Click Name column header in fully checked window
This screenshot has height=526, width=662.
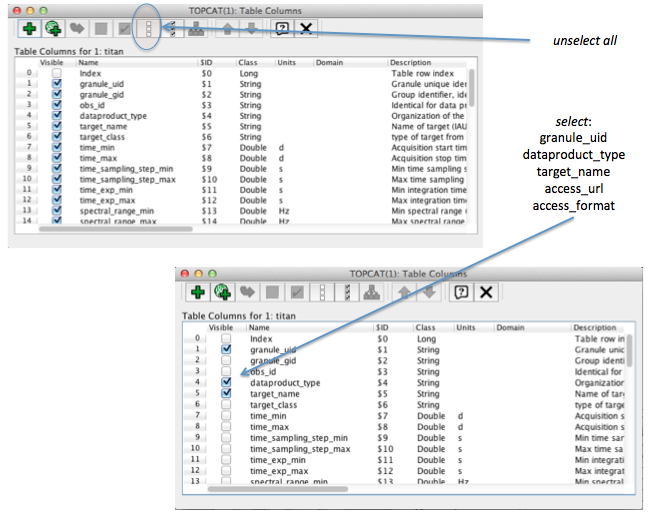[x=88, y=62]
